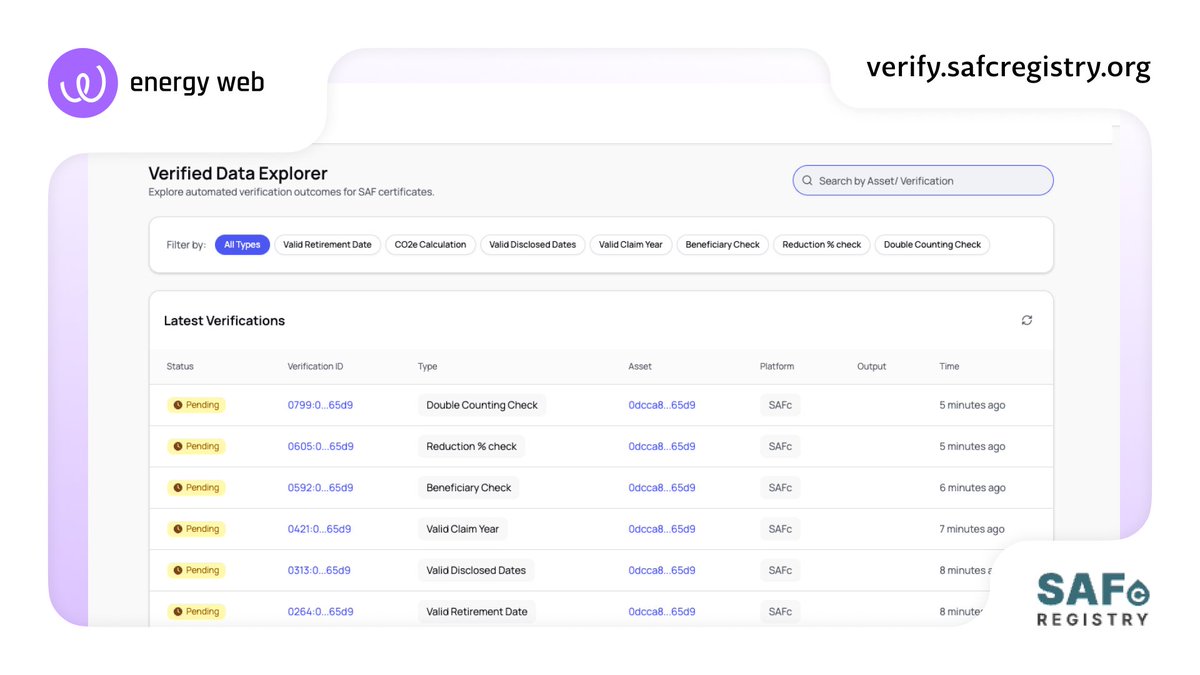Open verification ID 0313:0...65d9
Screen dimensions: 1200x675
pyautogui.click(x=319, y=570)
